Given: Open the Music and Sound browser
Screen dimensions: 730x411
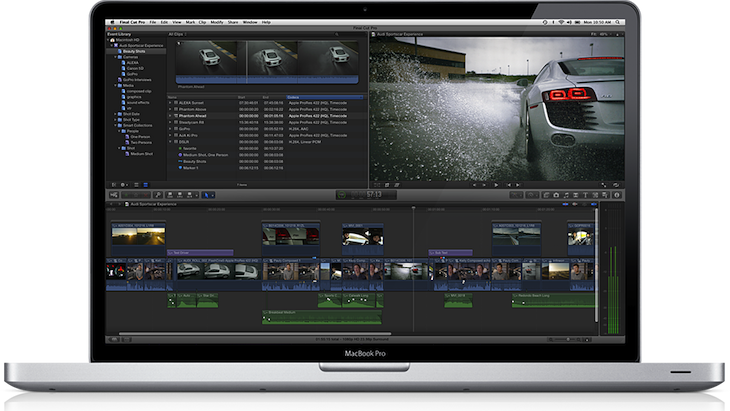Looking at the screenshot, I should [566, 195].
